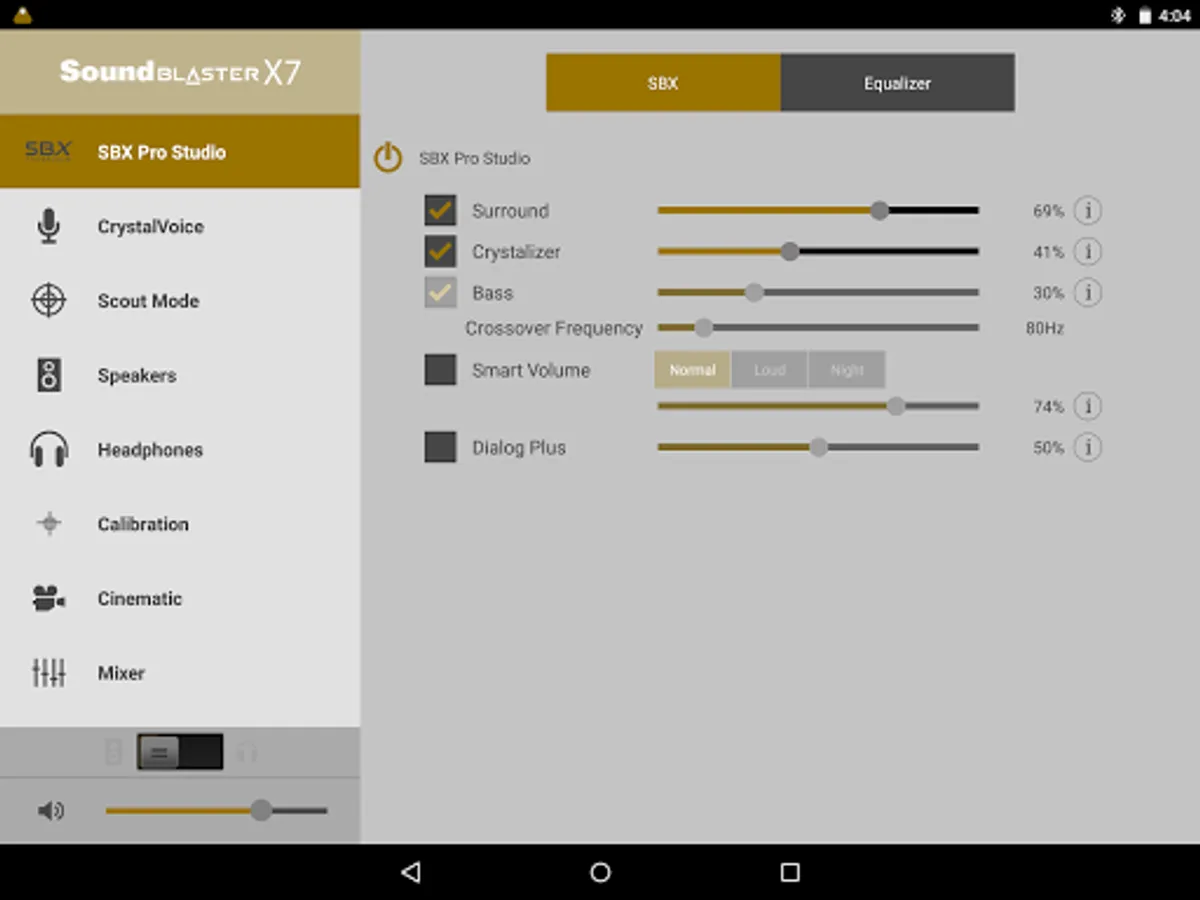Open SBX Pro Studio menu item
Viewport: 1200px width, 900px height.
(180, 152)
